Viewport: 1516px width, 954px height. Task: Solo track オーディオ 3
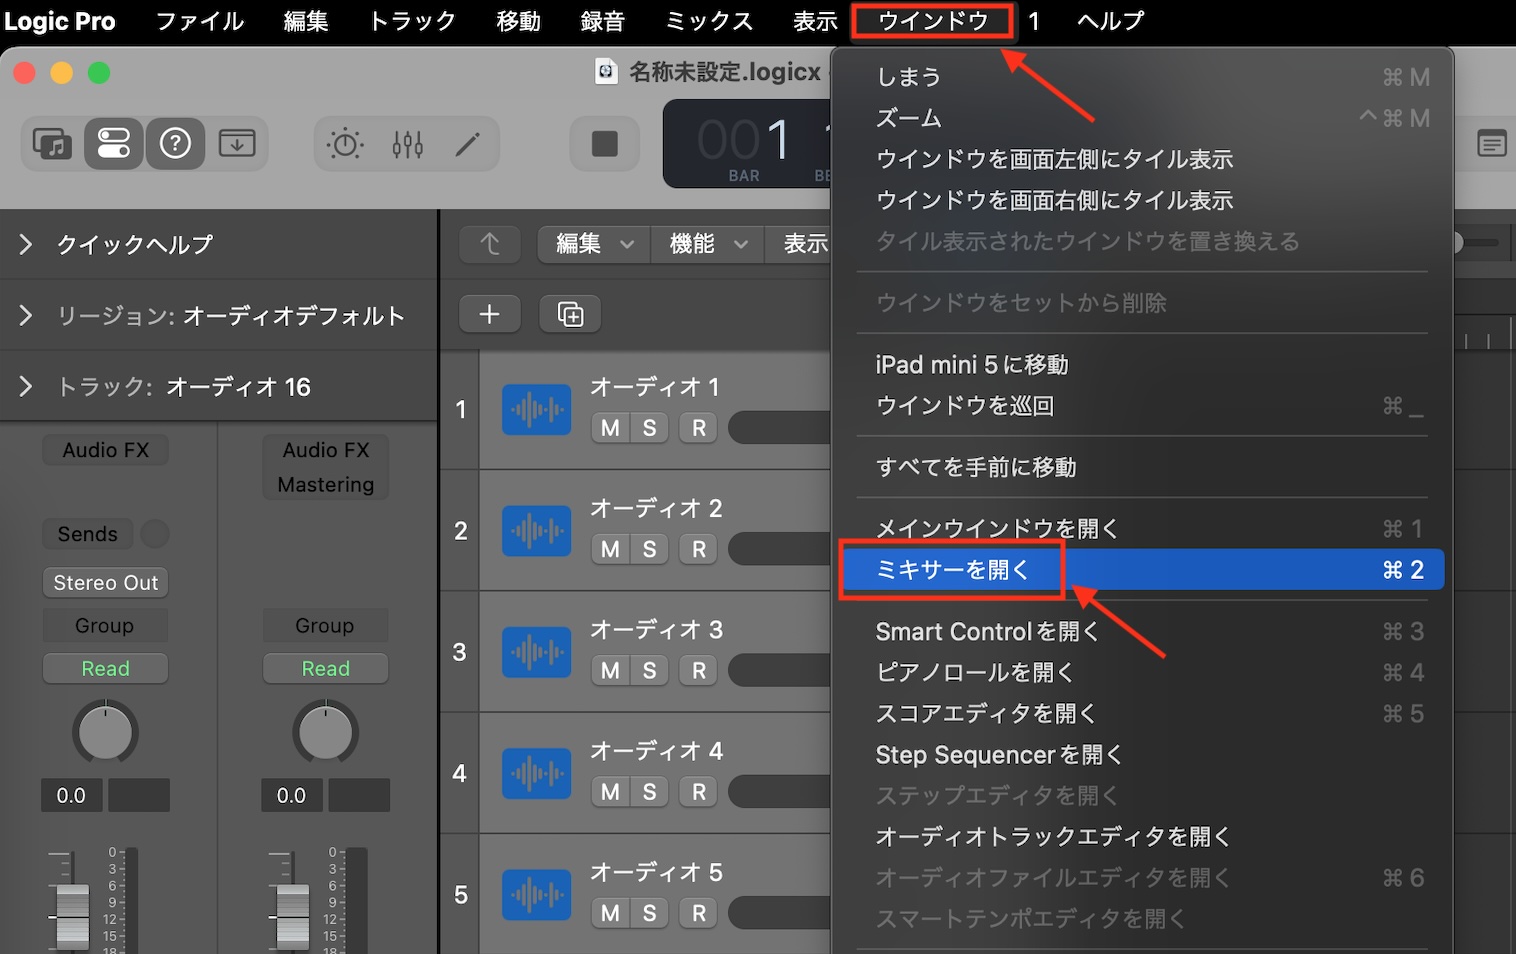point(649,670)
